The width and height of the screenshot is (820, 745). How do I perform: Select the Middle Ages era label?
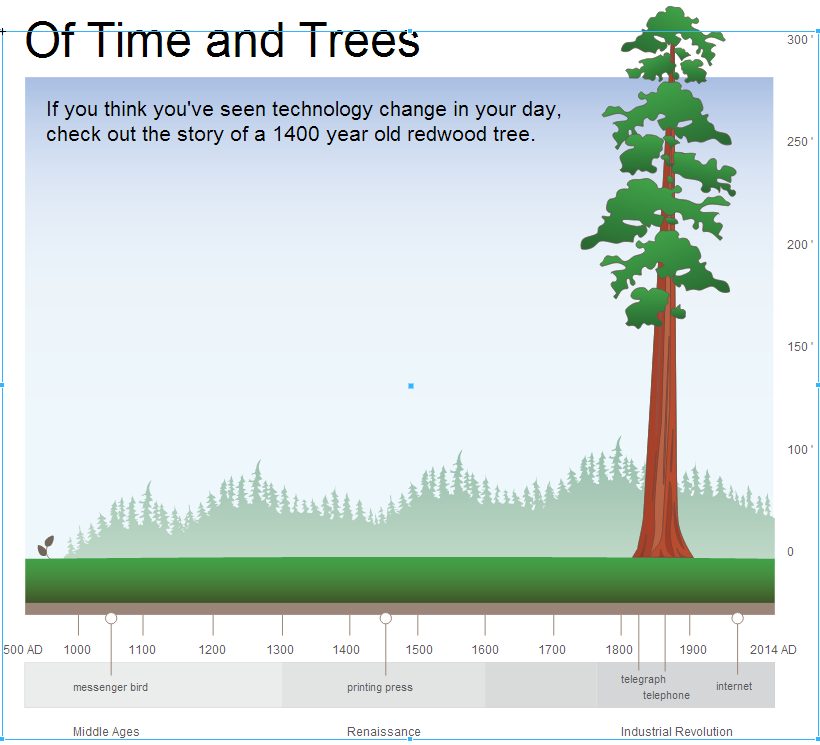point(106,731)
